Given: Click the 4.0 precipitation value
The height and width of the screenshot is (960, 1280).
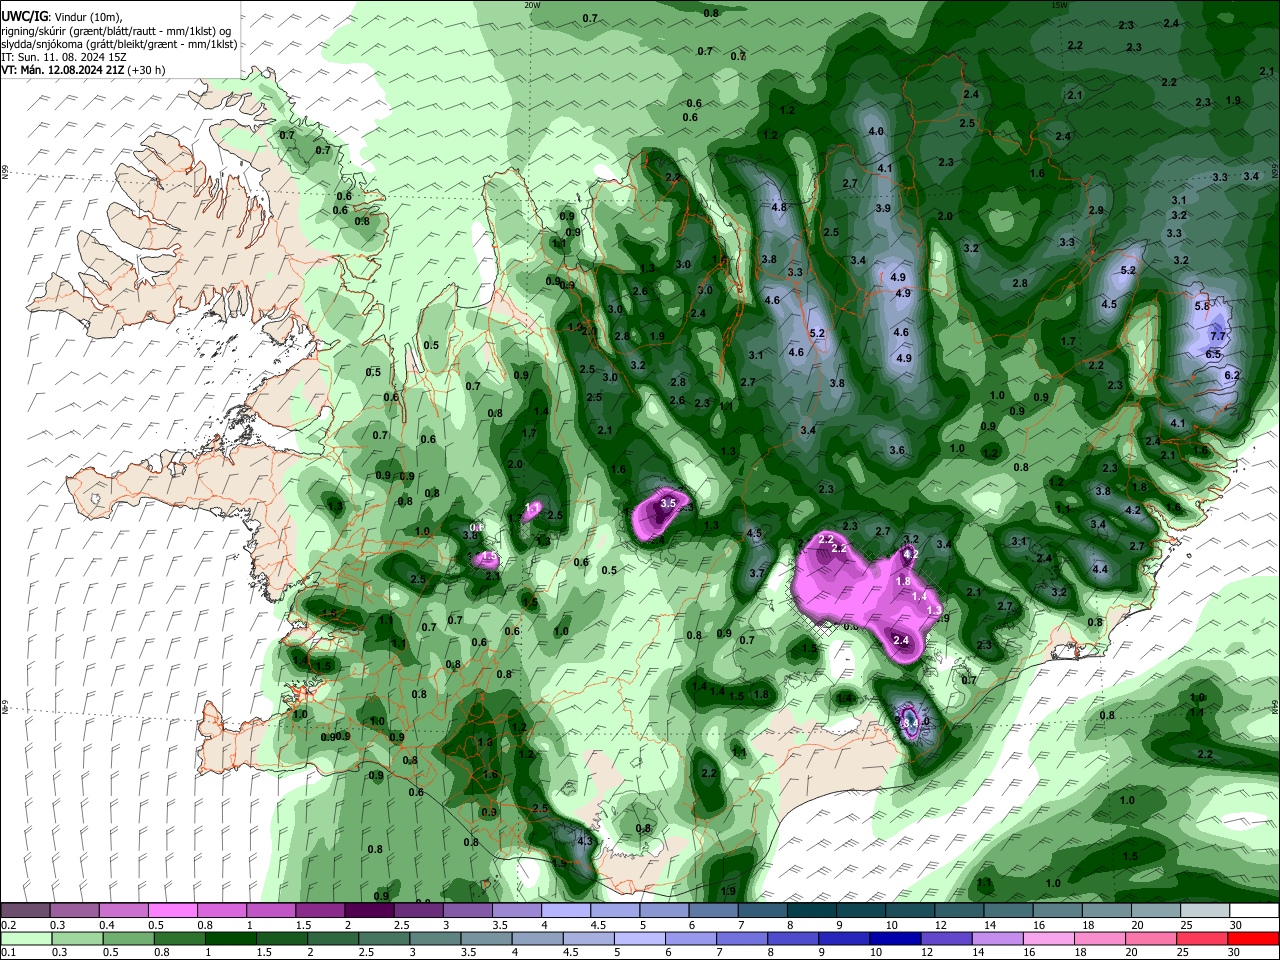Looking at the screenshot, I should point(876,131).
